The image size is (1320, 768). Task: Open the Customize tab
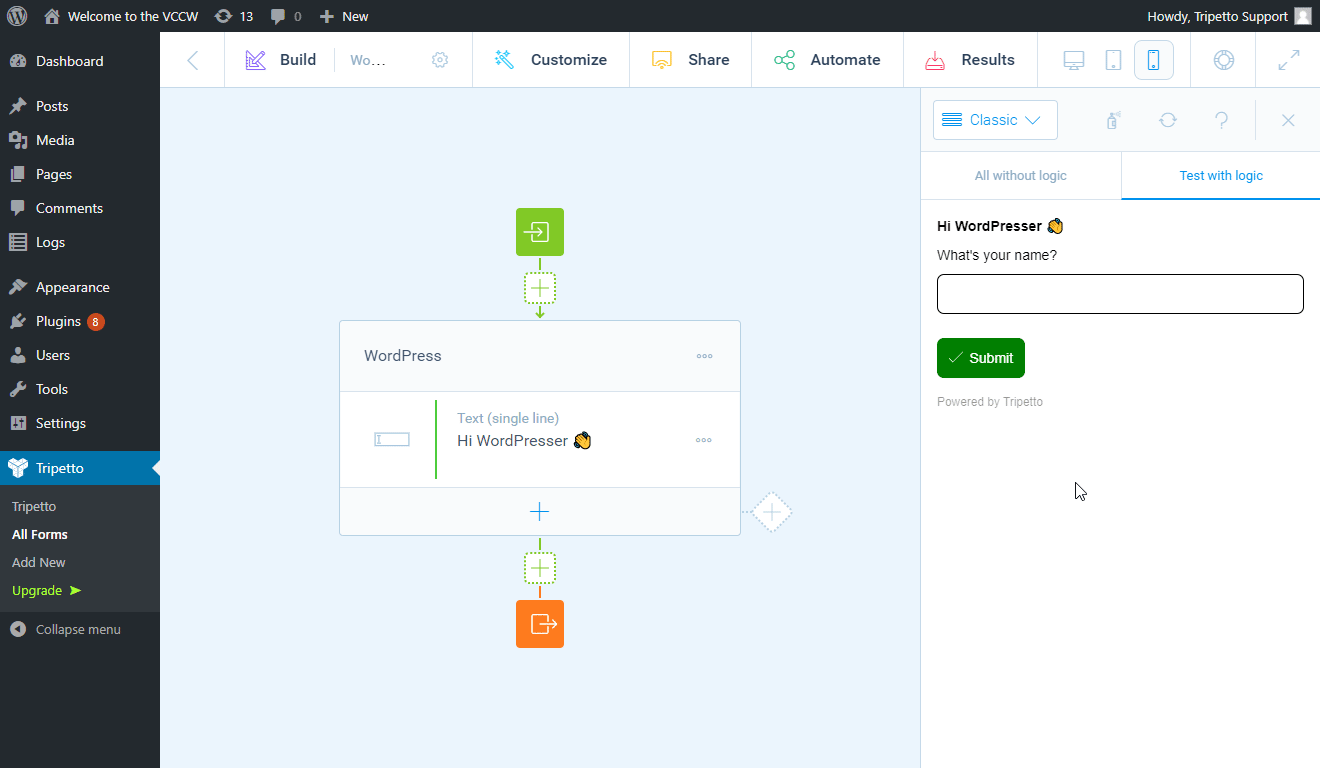[x=551, y=60]
